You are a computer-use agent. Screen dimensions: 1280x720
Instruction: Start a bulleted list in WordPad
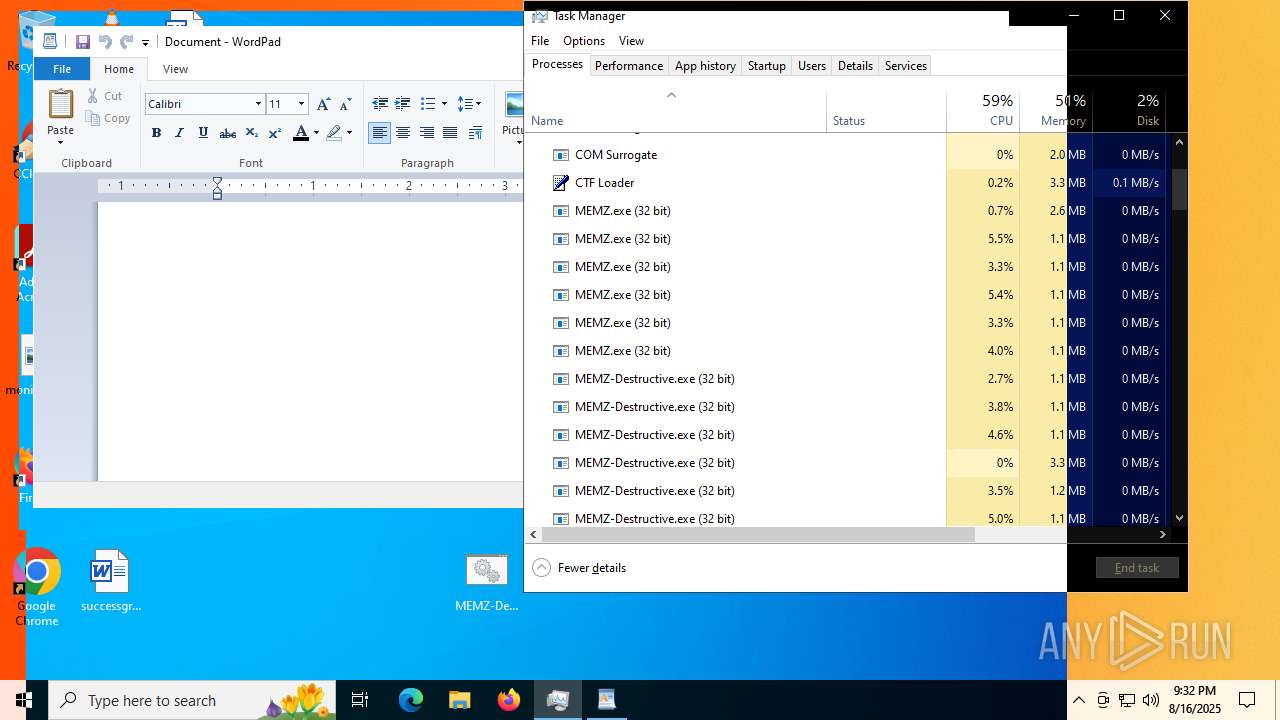tap(427, 104)
